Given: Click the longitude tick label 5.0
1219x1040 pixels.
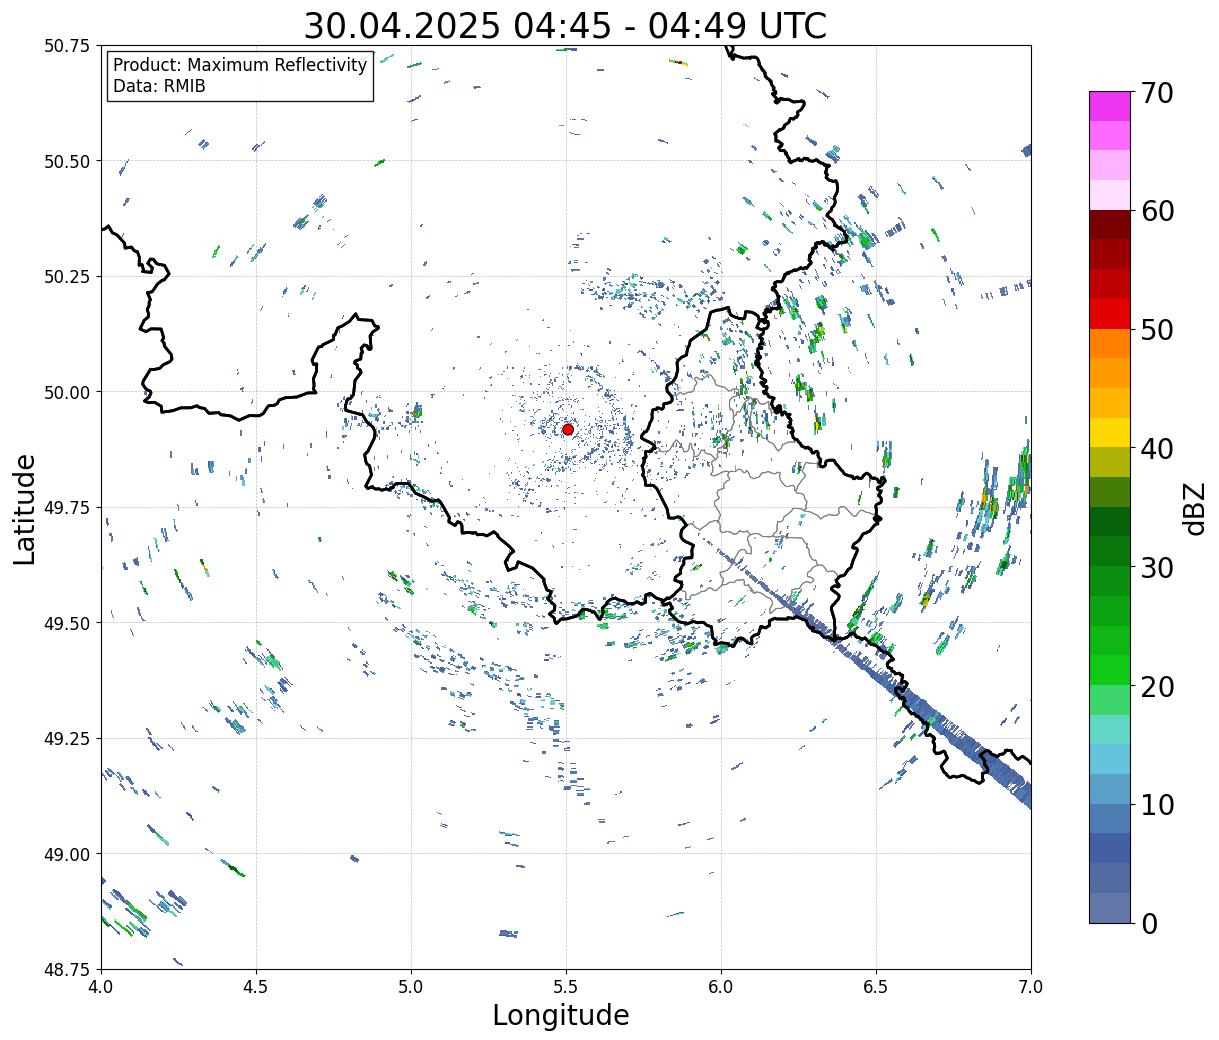Looking at the screenshot, I should pyautogui.click(x=411, y=987).
